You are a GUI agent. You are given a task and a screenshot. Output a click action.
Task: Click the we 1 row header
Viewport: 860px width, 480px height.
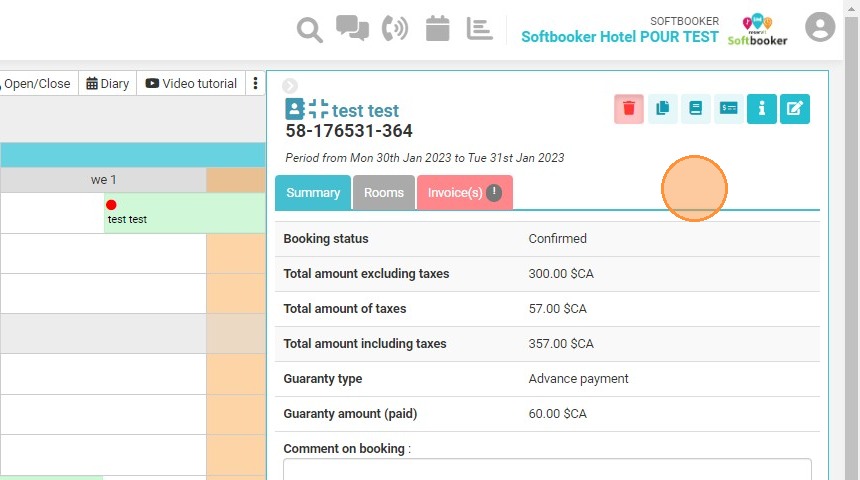103,180
